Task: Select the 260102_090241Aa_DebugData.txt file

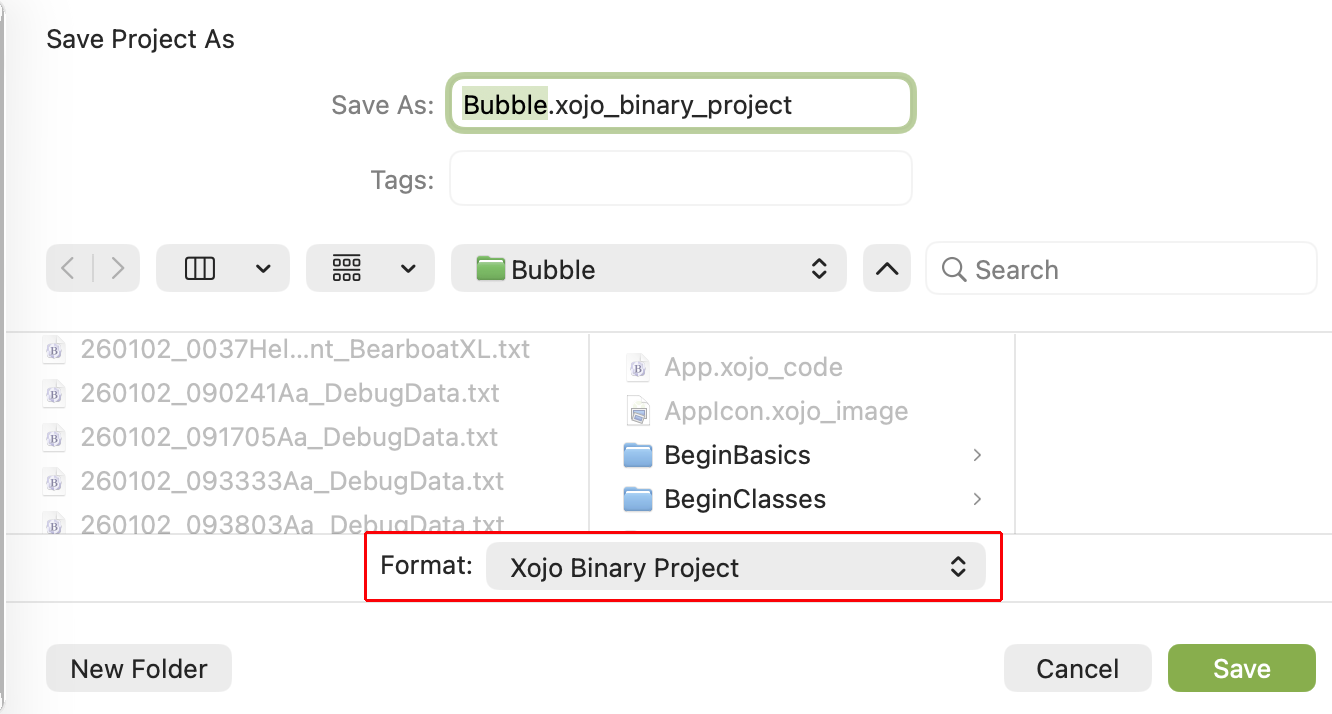Action: (290, 393)
